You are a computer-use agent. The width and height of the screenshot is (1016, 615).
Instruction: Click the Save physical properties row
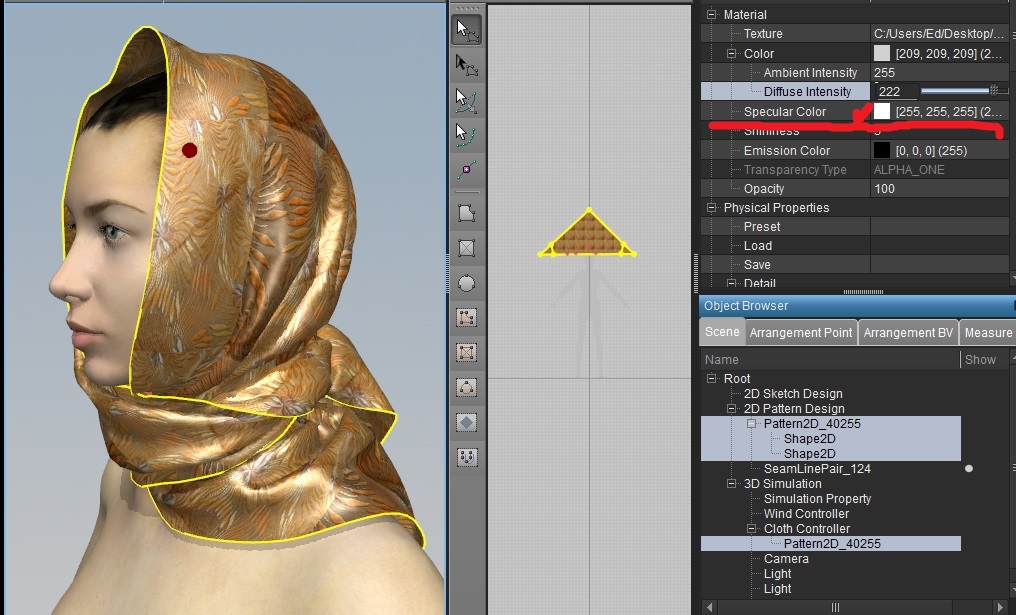click(x=855, y=264)
